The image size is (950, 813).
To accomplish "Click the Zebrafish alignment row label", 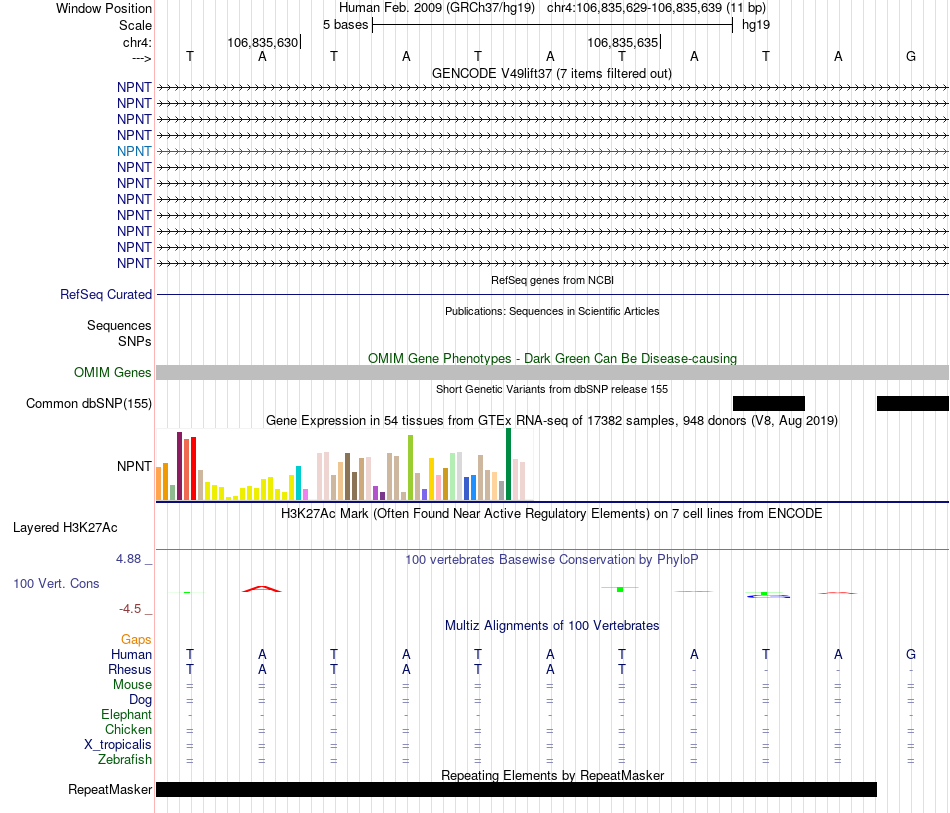I will coord(125,760).
